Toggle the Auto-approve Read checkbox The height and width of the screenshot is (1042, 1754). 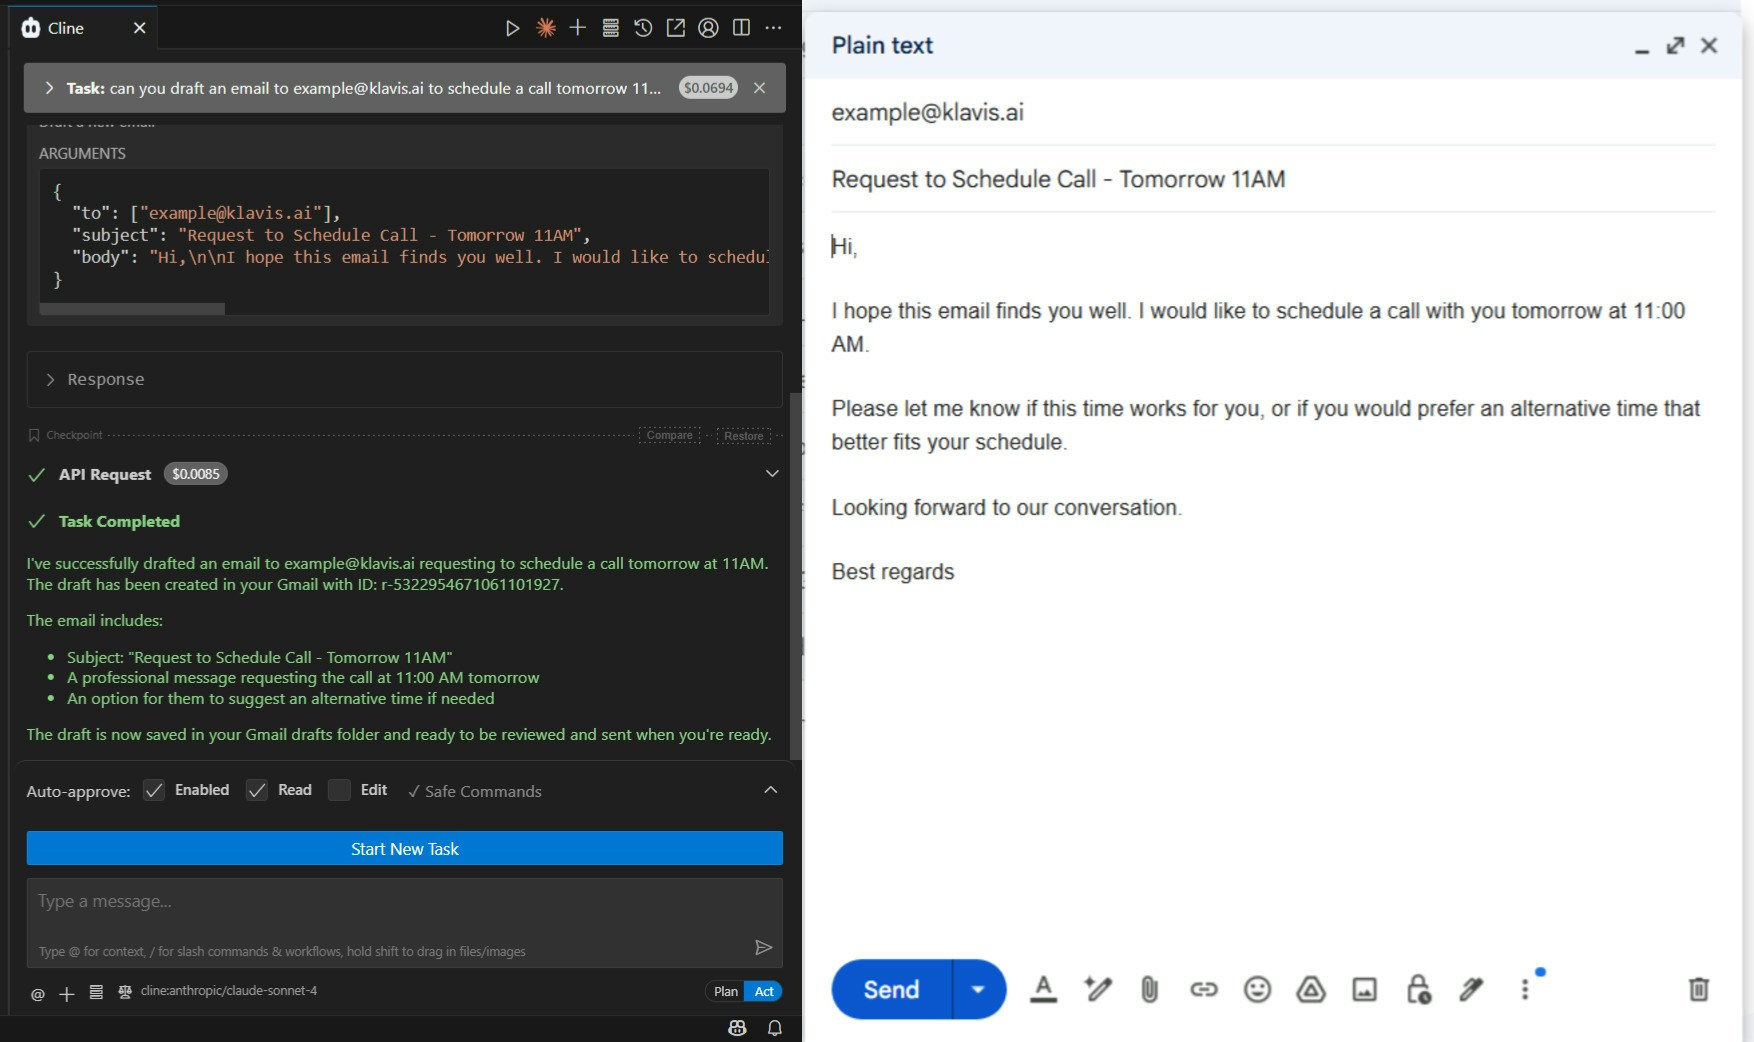click(x=257, y=790)
